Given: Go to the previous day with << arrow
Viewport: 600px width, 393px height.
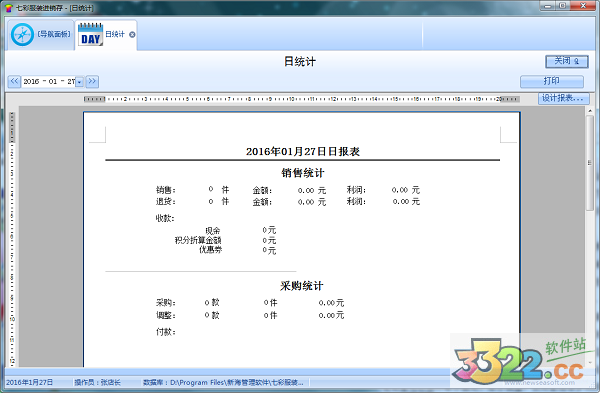Looking at the screenshot, I should pyautogui.click(x=14, y=81).
